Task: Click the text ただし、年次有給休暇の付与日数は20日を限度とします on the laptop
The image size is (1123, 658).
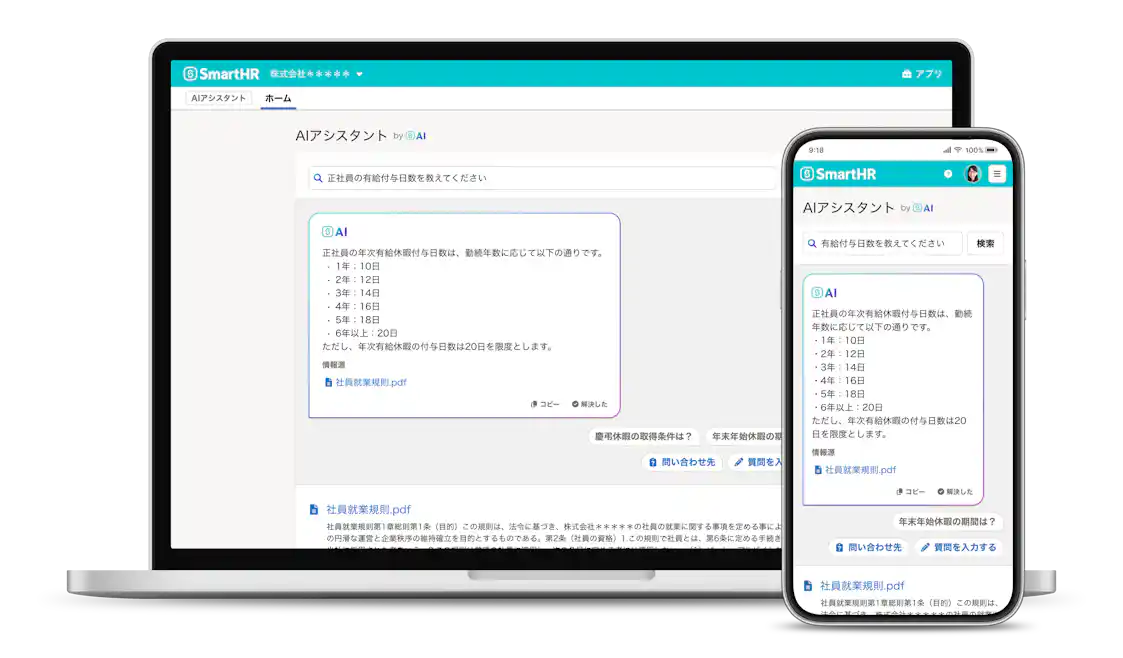Action: (438, 347)
